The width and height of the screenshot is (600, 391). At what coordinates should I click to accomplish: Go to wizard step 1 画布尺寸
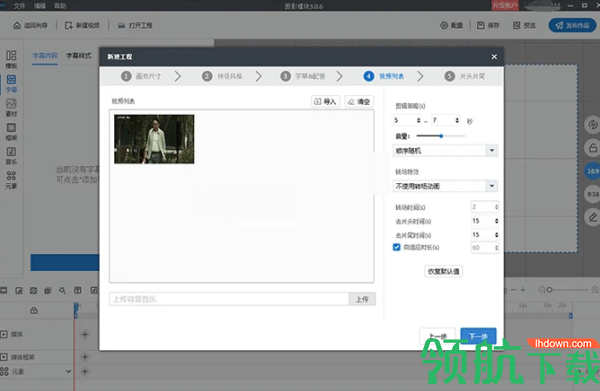(x=141, y=76)
